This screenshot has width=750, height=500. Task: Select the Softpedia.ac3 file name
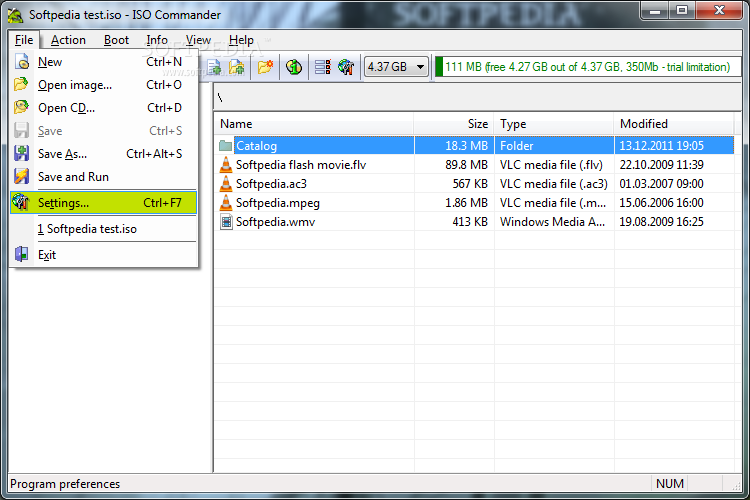pos(271,184)
